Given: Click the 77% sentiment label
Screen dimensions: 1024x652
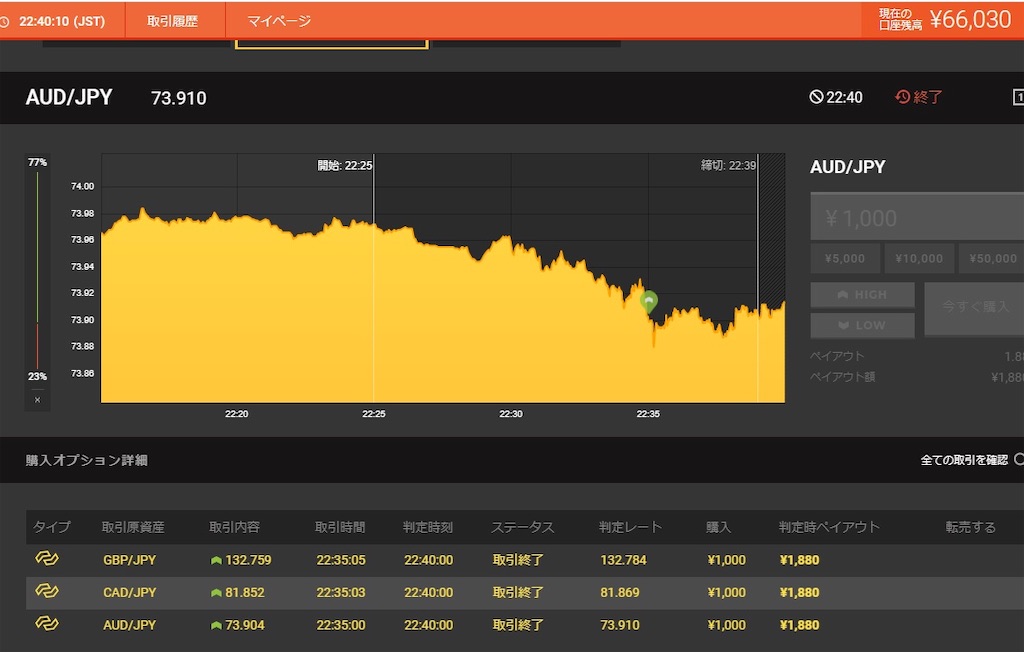Looking at the screenshot, I should 37,162.
